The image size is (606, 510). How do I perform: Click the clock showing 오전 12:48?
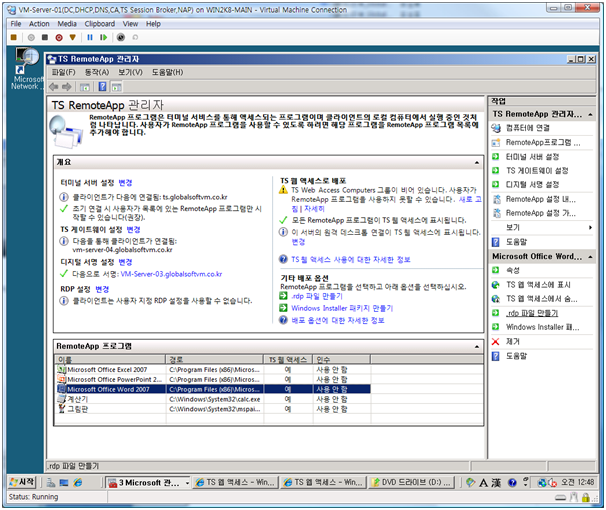577,483
